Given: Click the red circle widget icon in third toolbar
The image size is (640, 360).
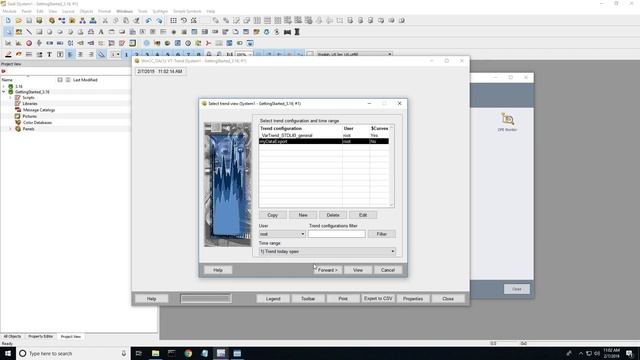Looking at the screenshot, I should (x=29, y=43).
